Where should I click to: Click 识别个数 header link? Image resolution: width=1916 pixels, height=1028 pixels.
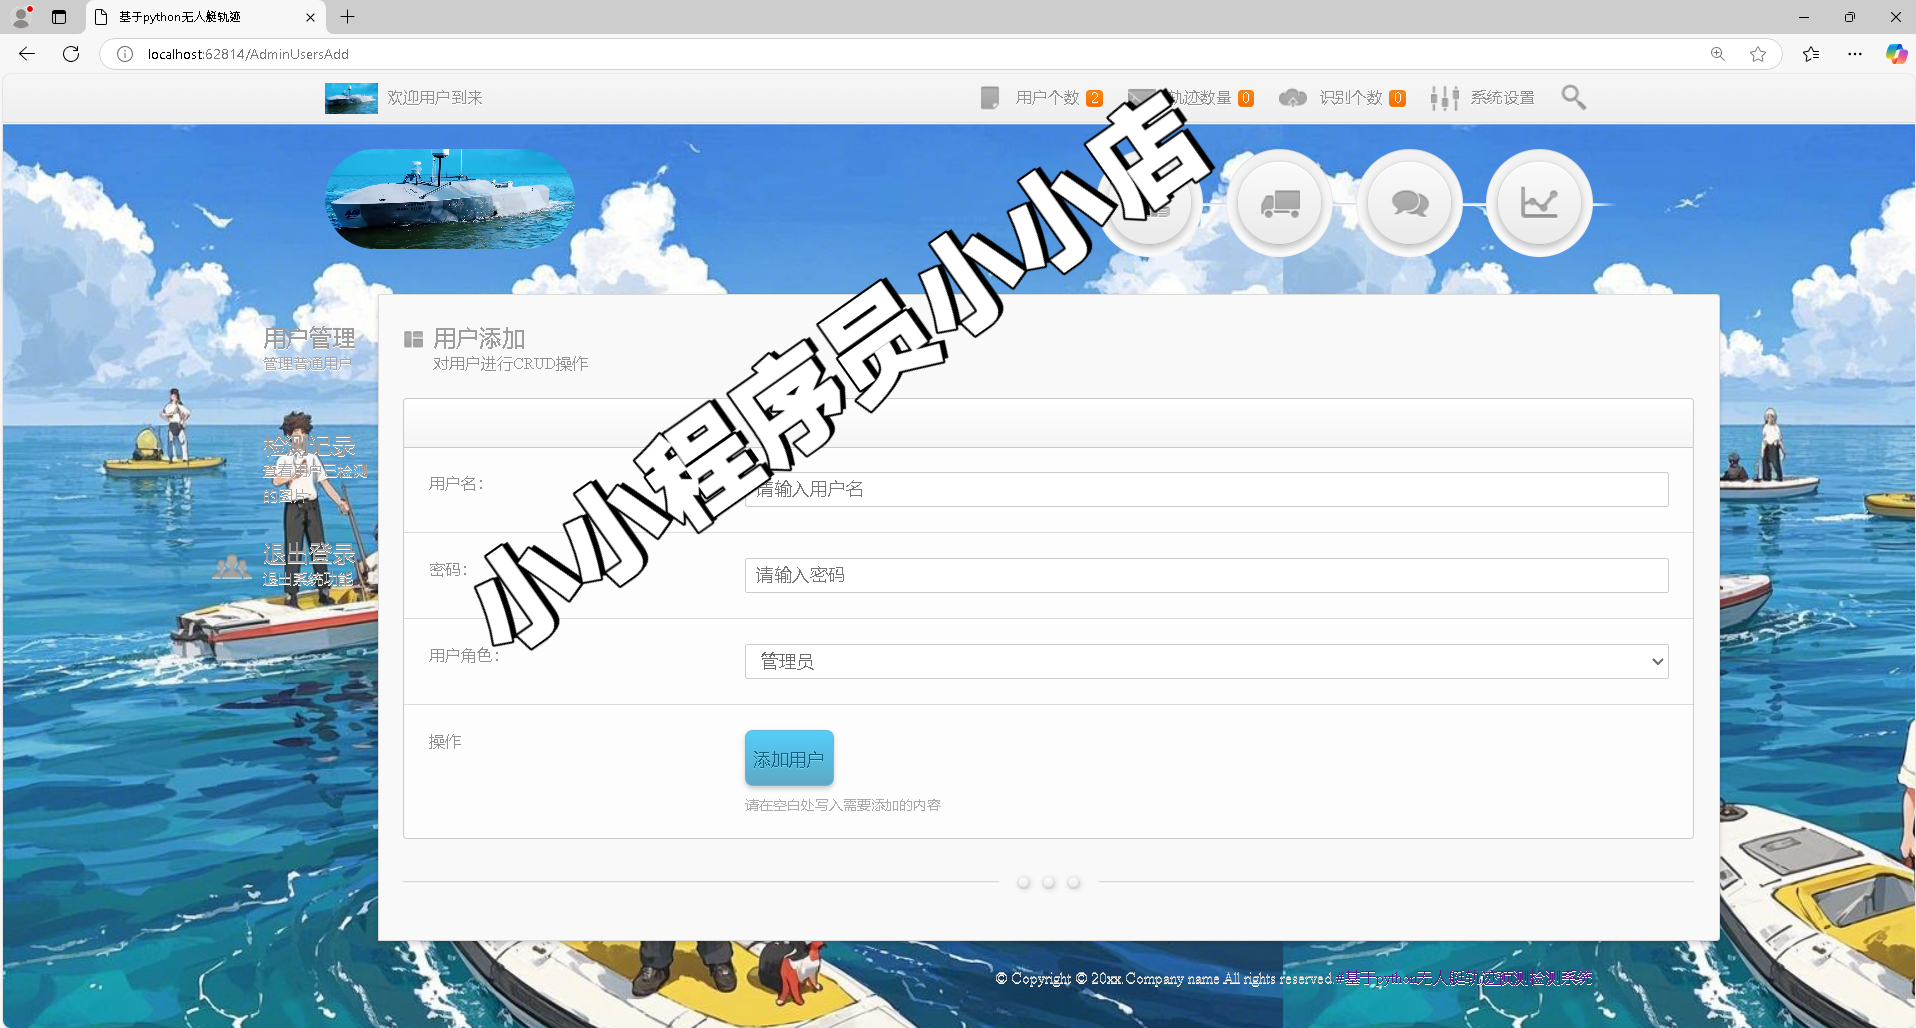[1351, 98]
